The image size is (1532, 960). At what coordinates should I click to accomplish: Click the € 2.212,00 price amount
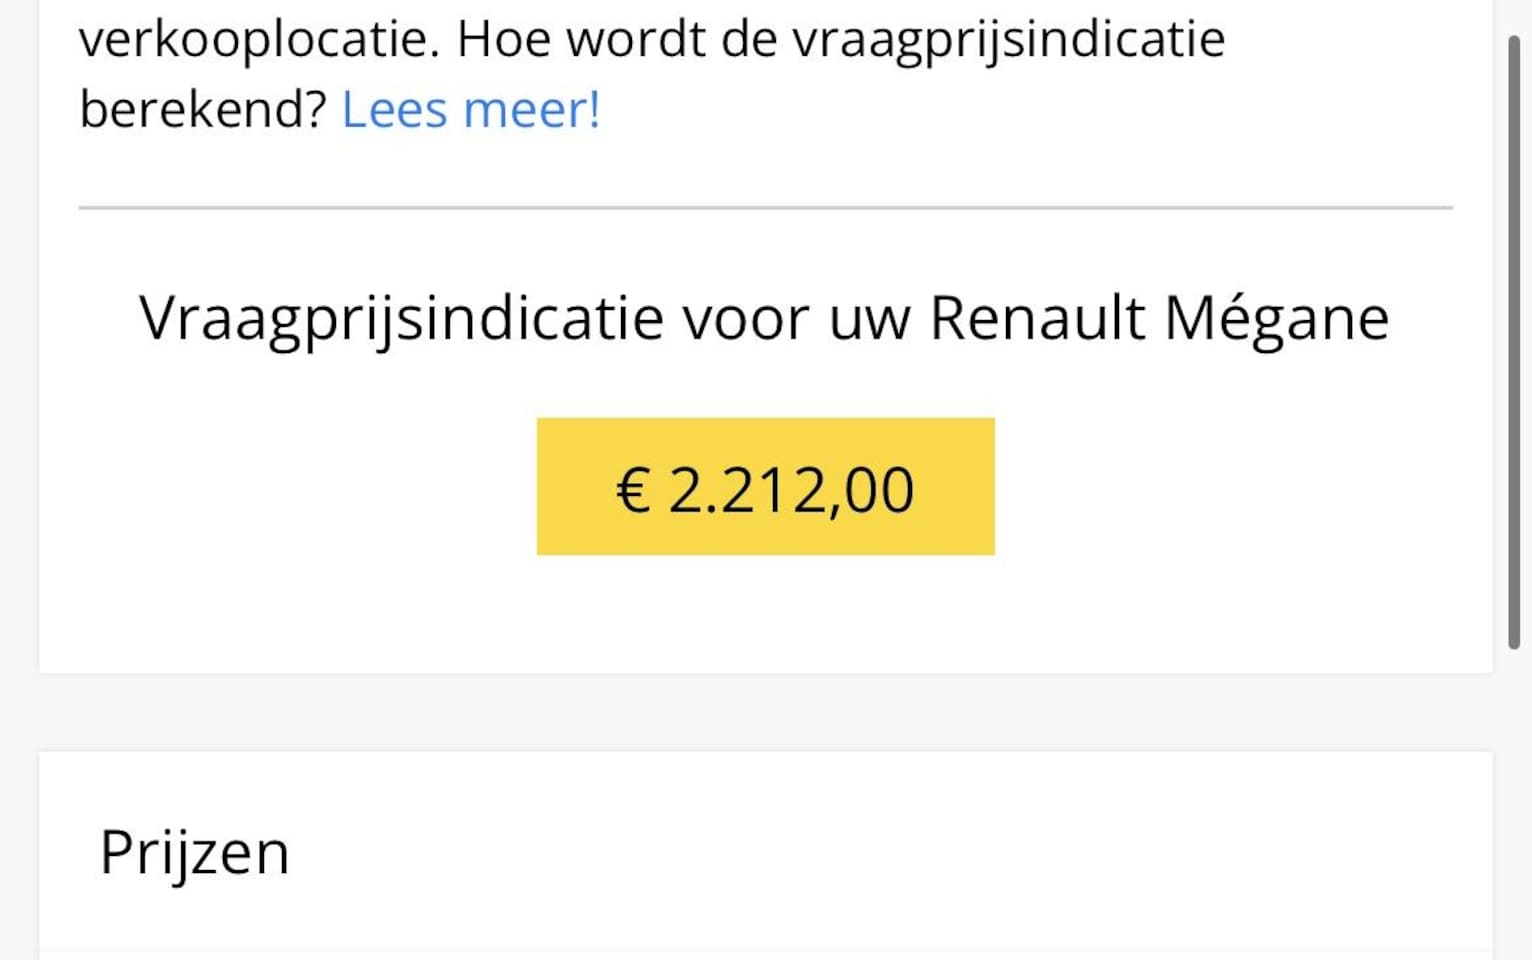tap(790, 490)
